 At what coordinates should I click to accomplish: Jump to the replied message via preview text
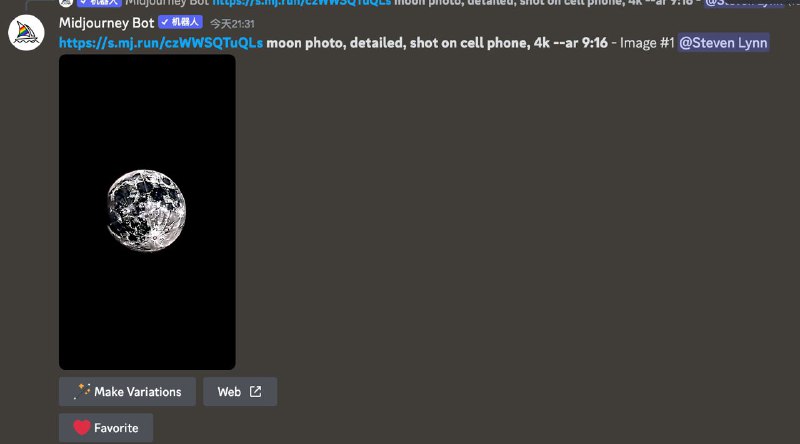pos(543,3)
